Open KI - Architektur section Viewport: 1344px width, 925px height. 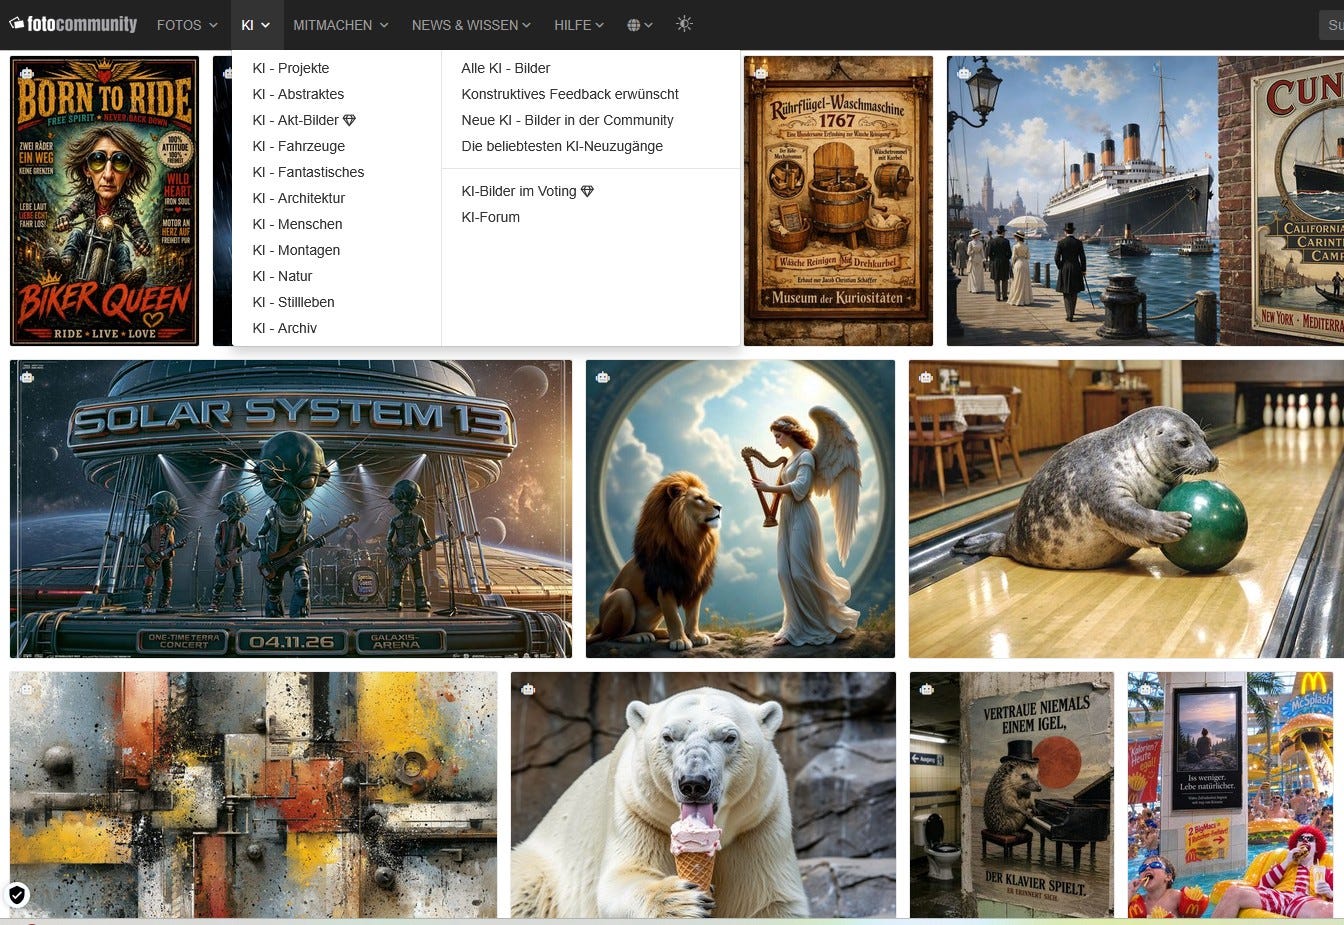coord(299,198)
